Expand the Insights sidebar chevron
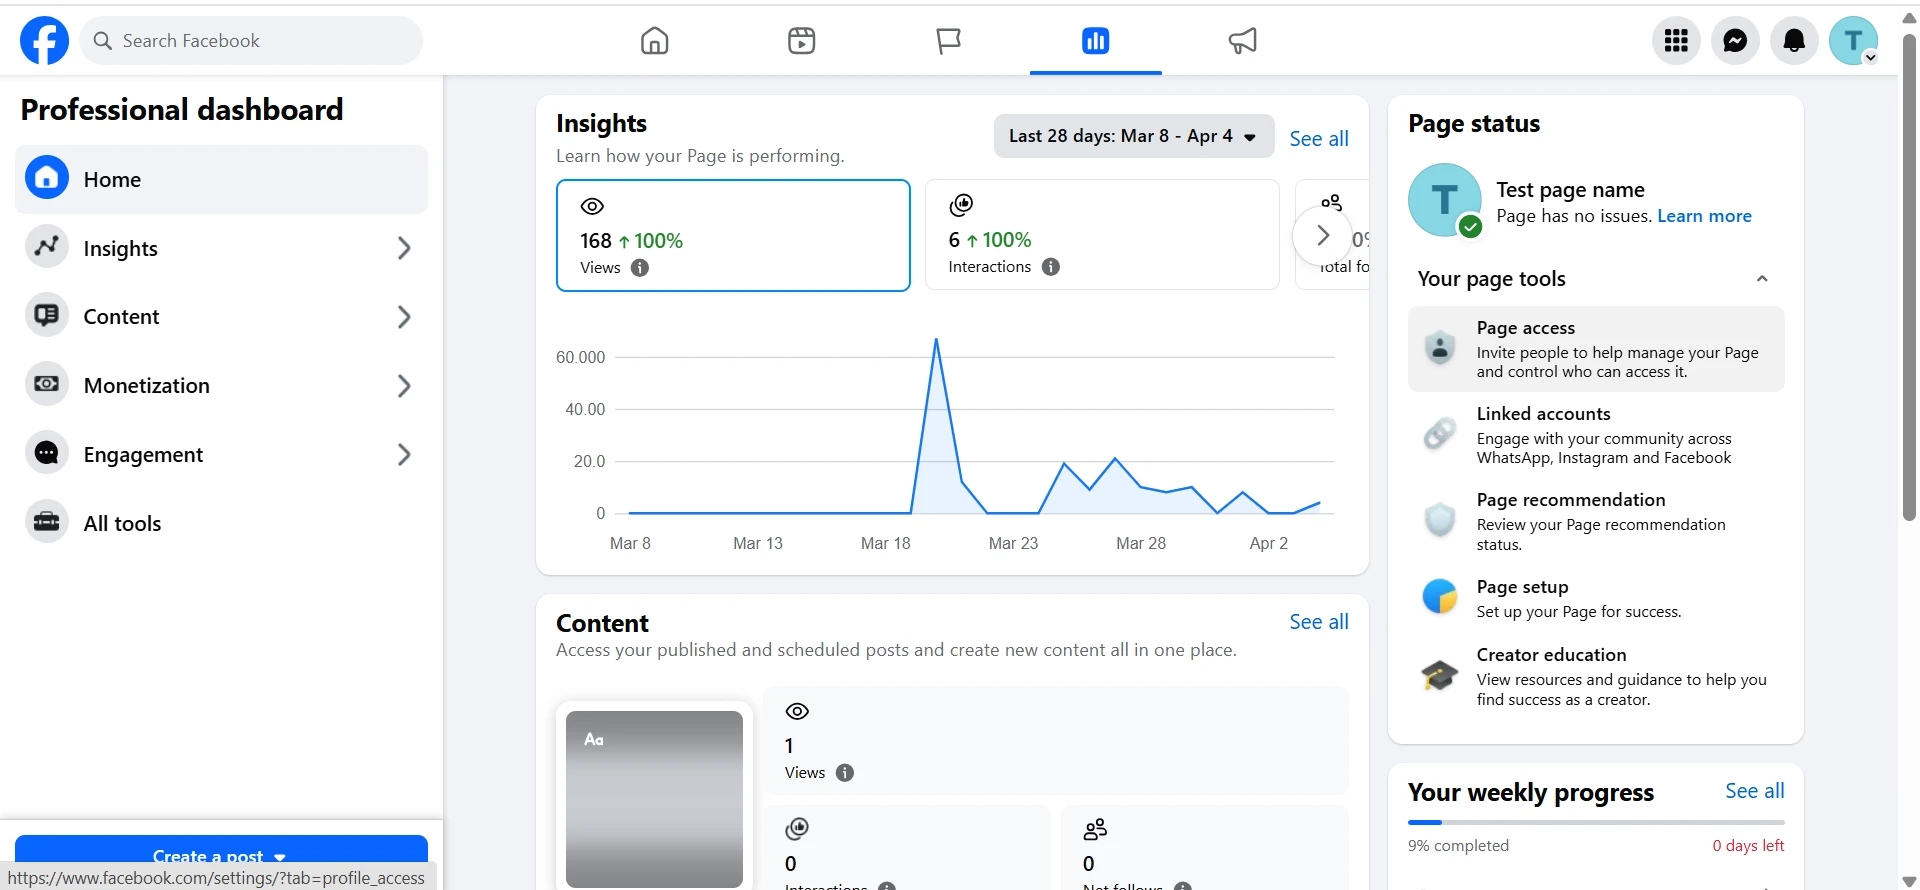1920x890 pixels. click(404, 248)
